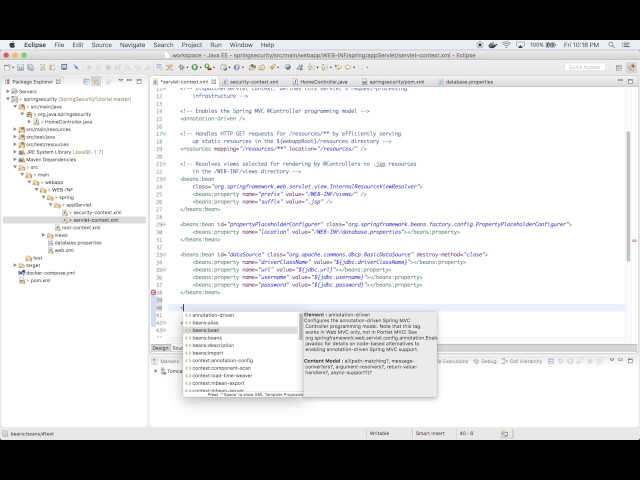Click the macOS Spotlight search icon

[x=611, y=45]
